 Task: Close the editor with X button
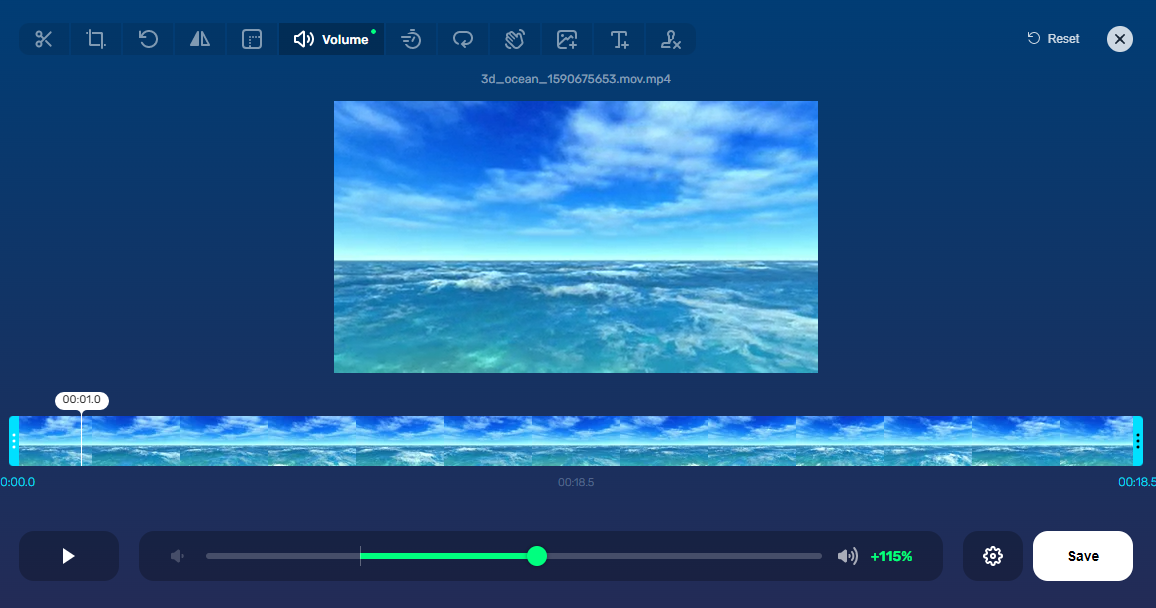[x=1119, y=38]
